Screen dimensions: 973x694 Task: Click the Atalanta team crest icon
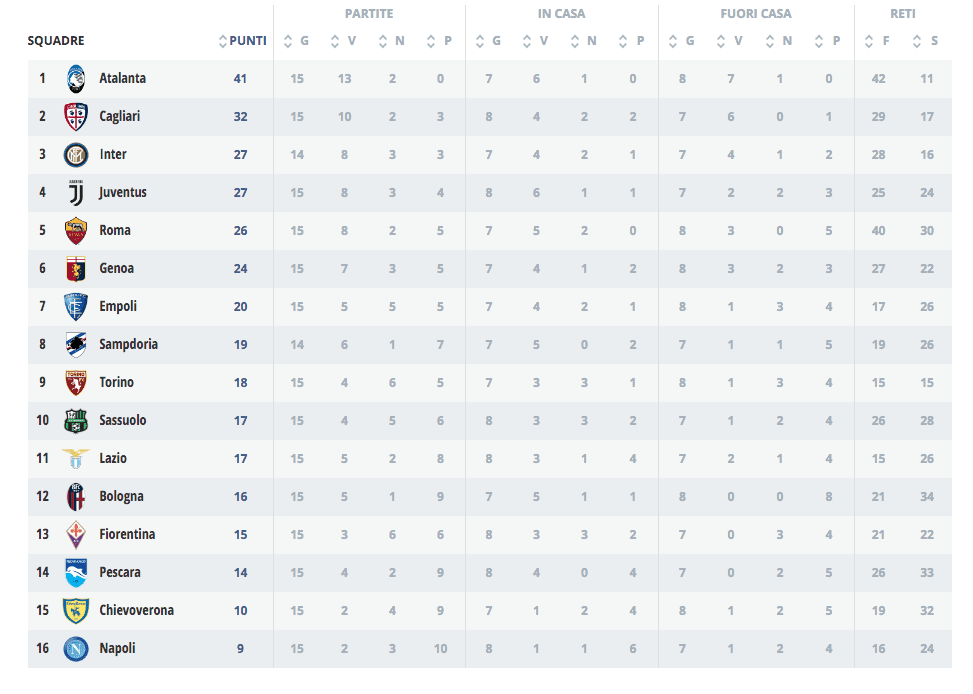[x=76, y=79]
